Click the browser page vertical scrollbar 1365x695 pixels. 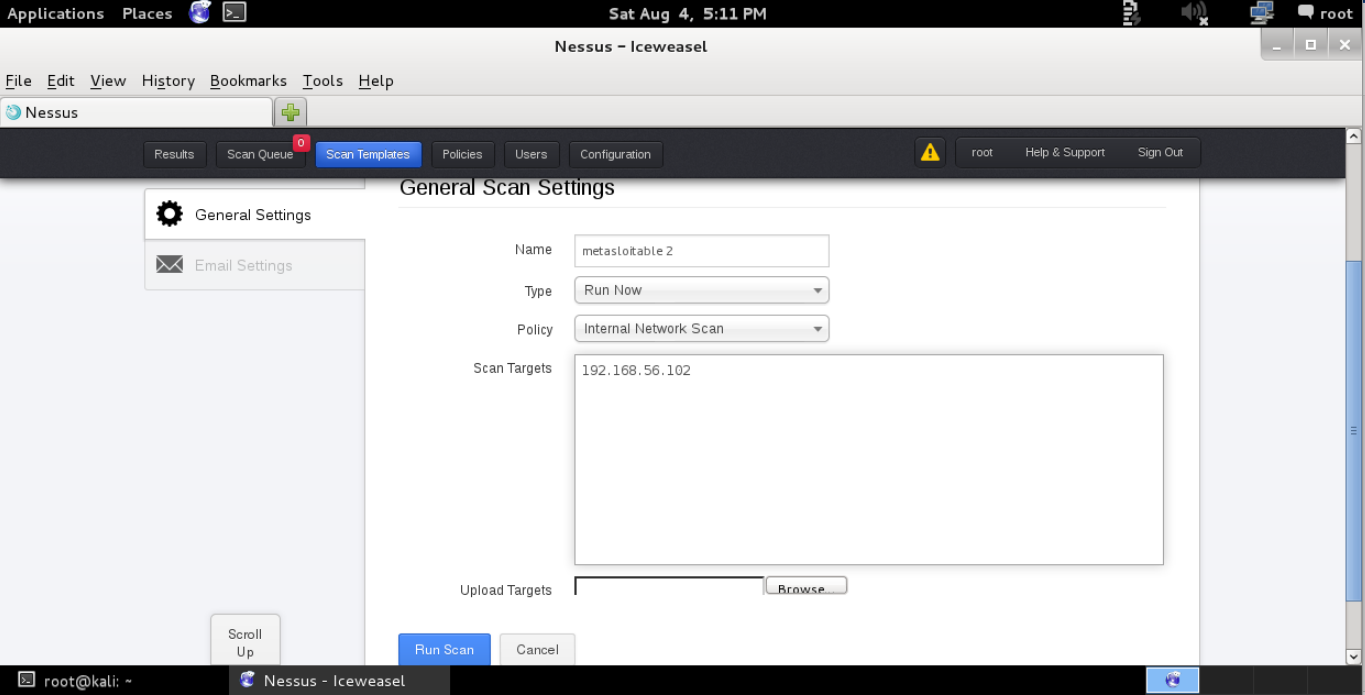click(1354, 430)
